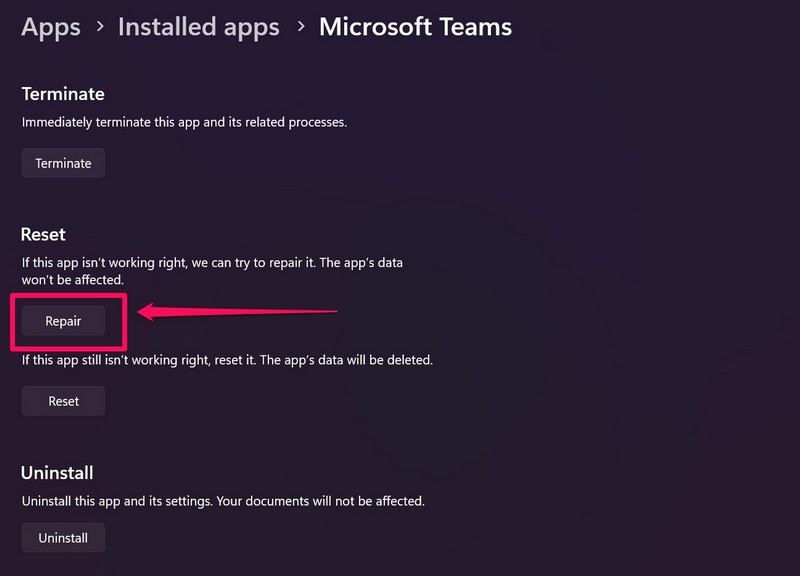Viewport: 800px width, 576px height.
Task: Click the chevron after Apps breadcrumb
Action: tap(98, 27)
